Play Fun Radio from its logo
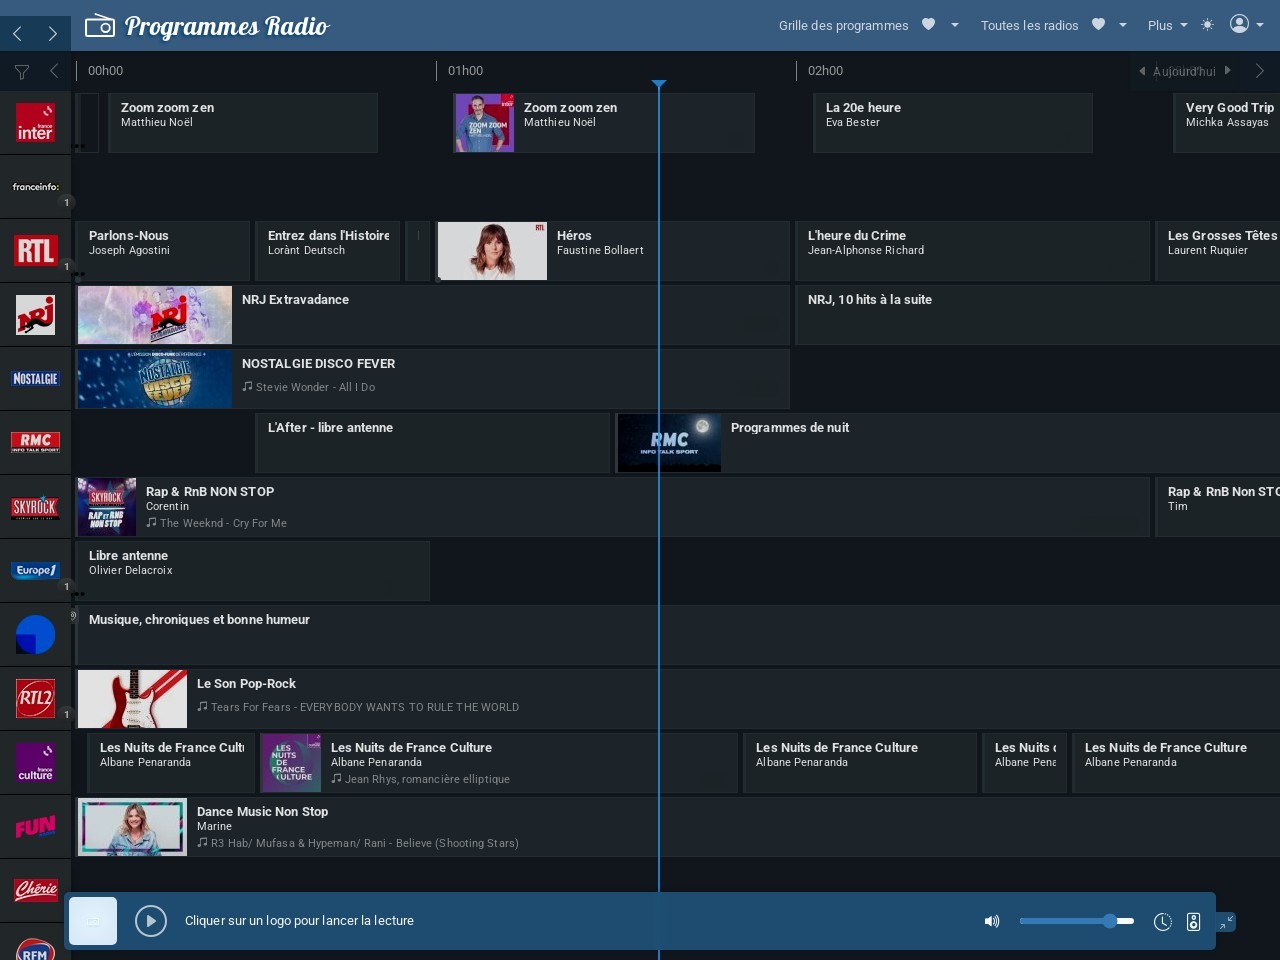The image size is (1280, 960). coord(35,827)
